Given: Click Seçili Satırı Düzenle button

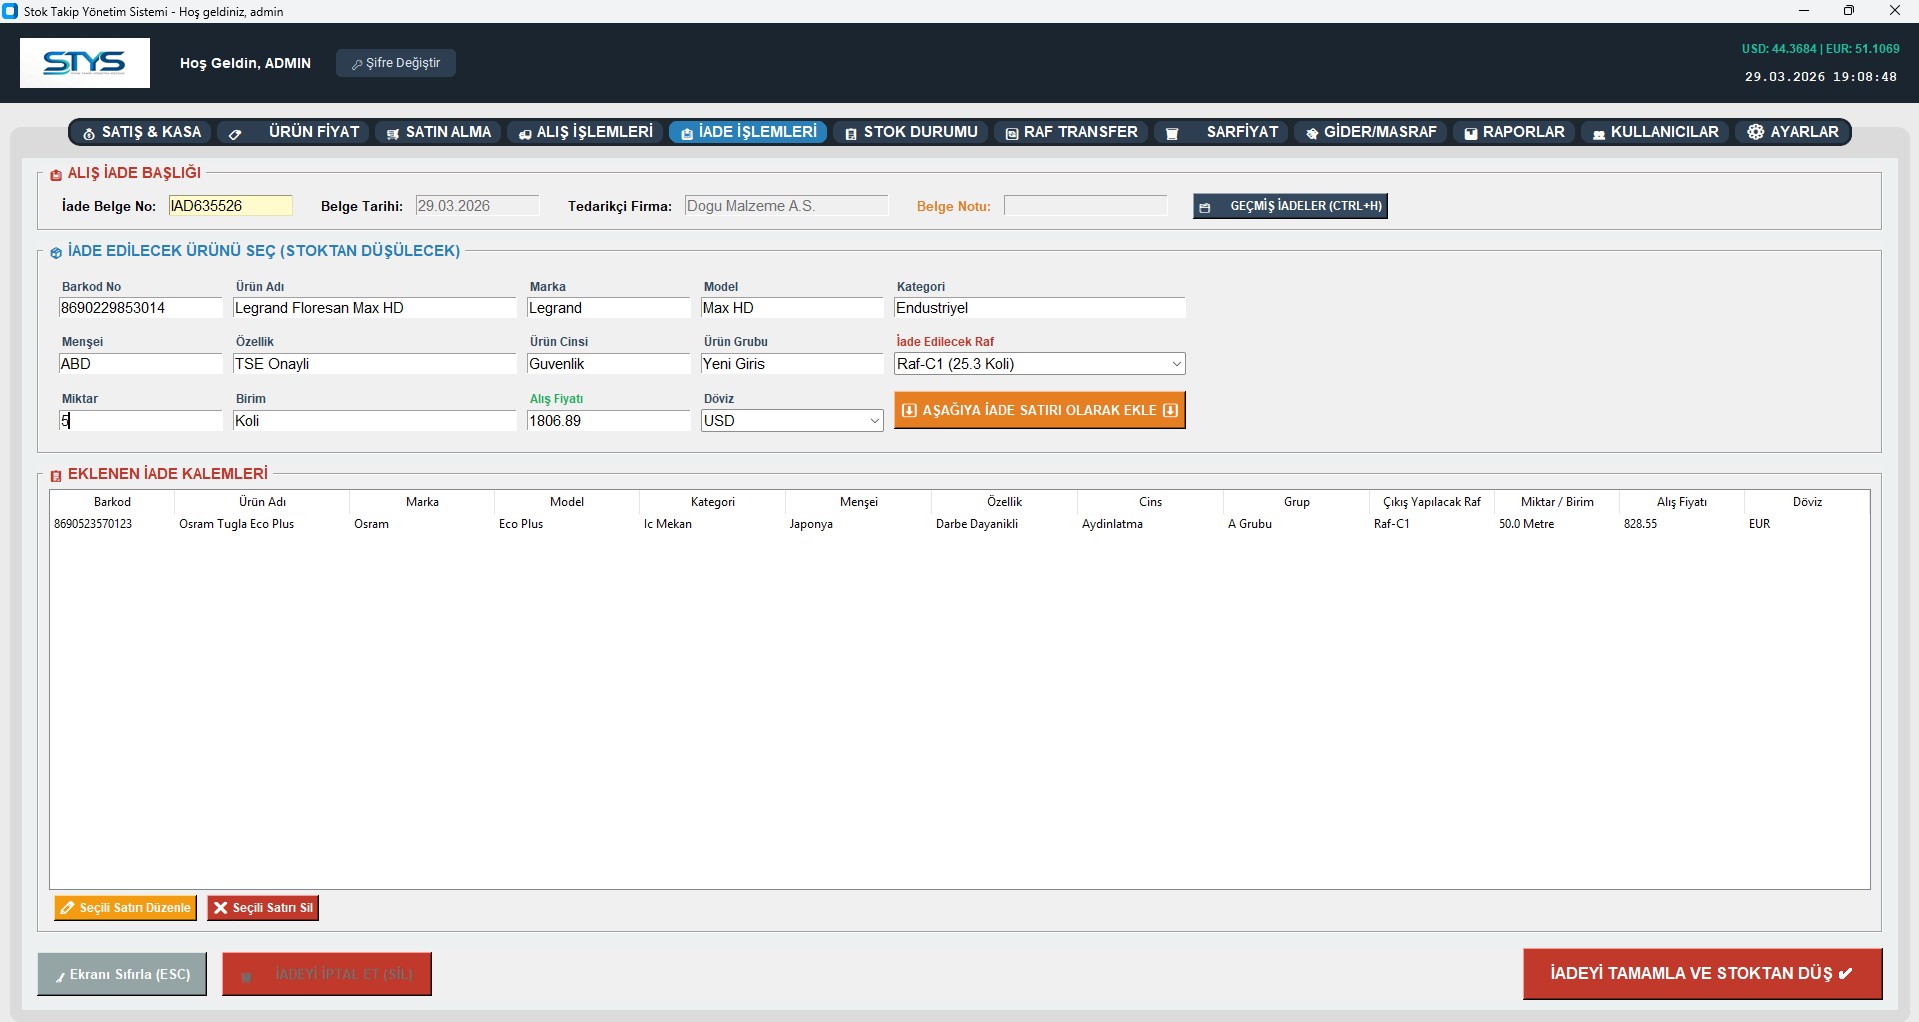Looking at the screenshot, I should pyautogui.click(x=125, y=908).
